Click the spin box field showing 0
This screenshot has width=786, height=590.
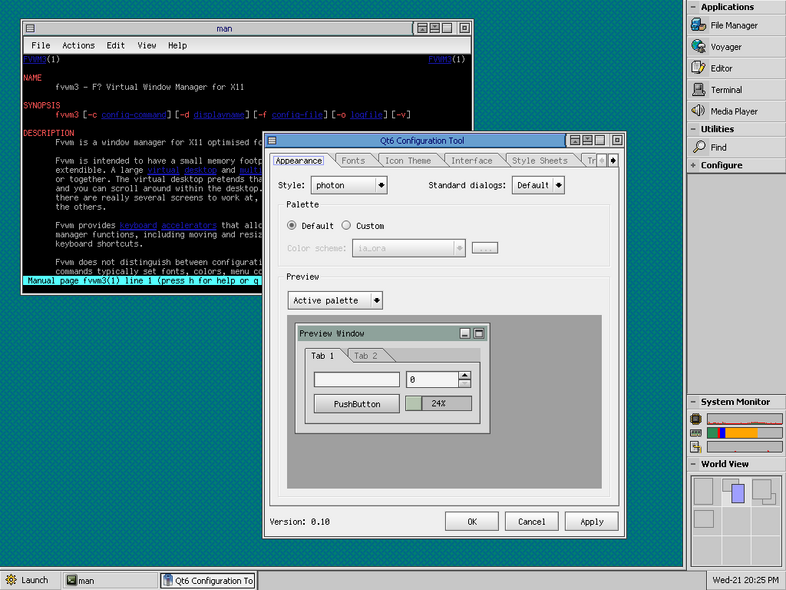432,379
